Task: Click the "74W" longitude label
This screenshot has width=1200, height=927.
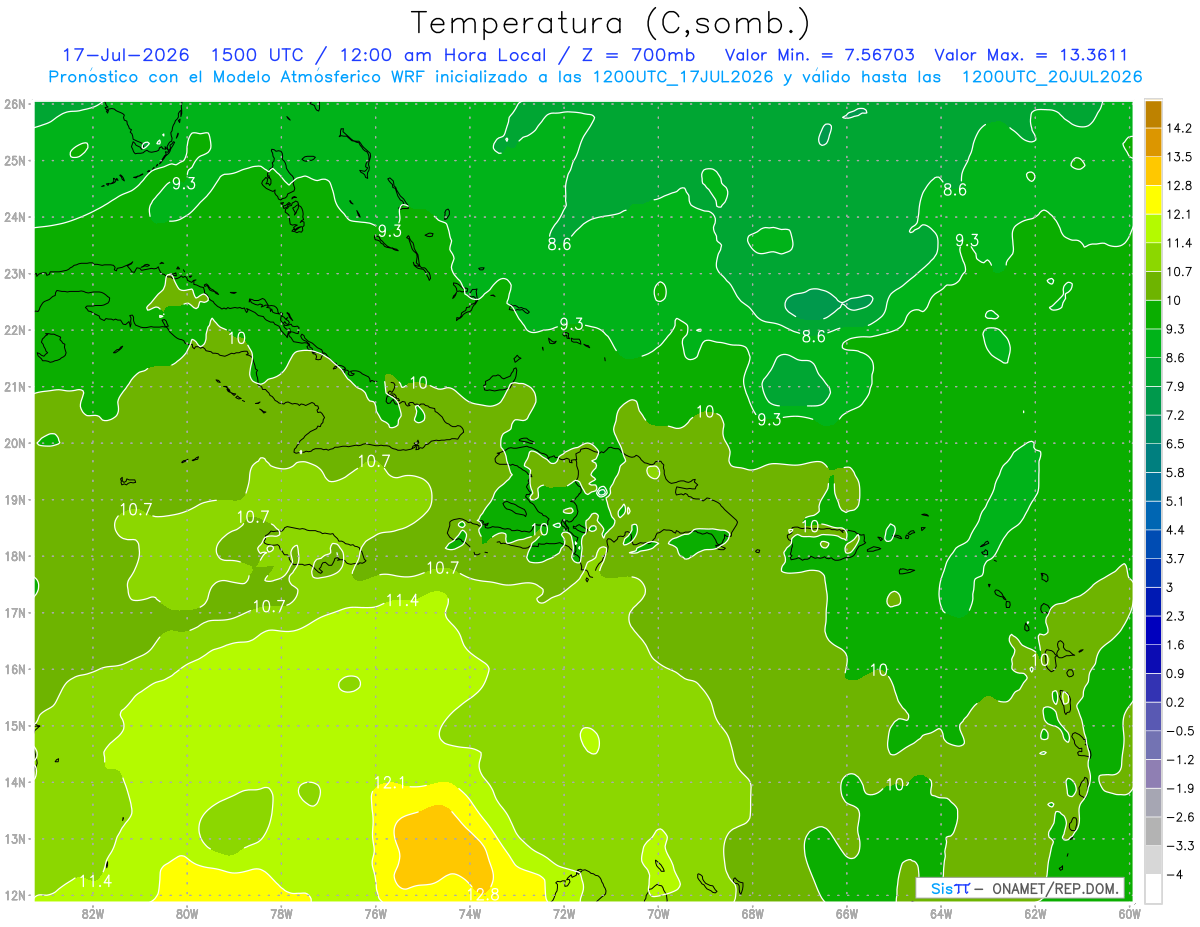Action: click(470, 913)
